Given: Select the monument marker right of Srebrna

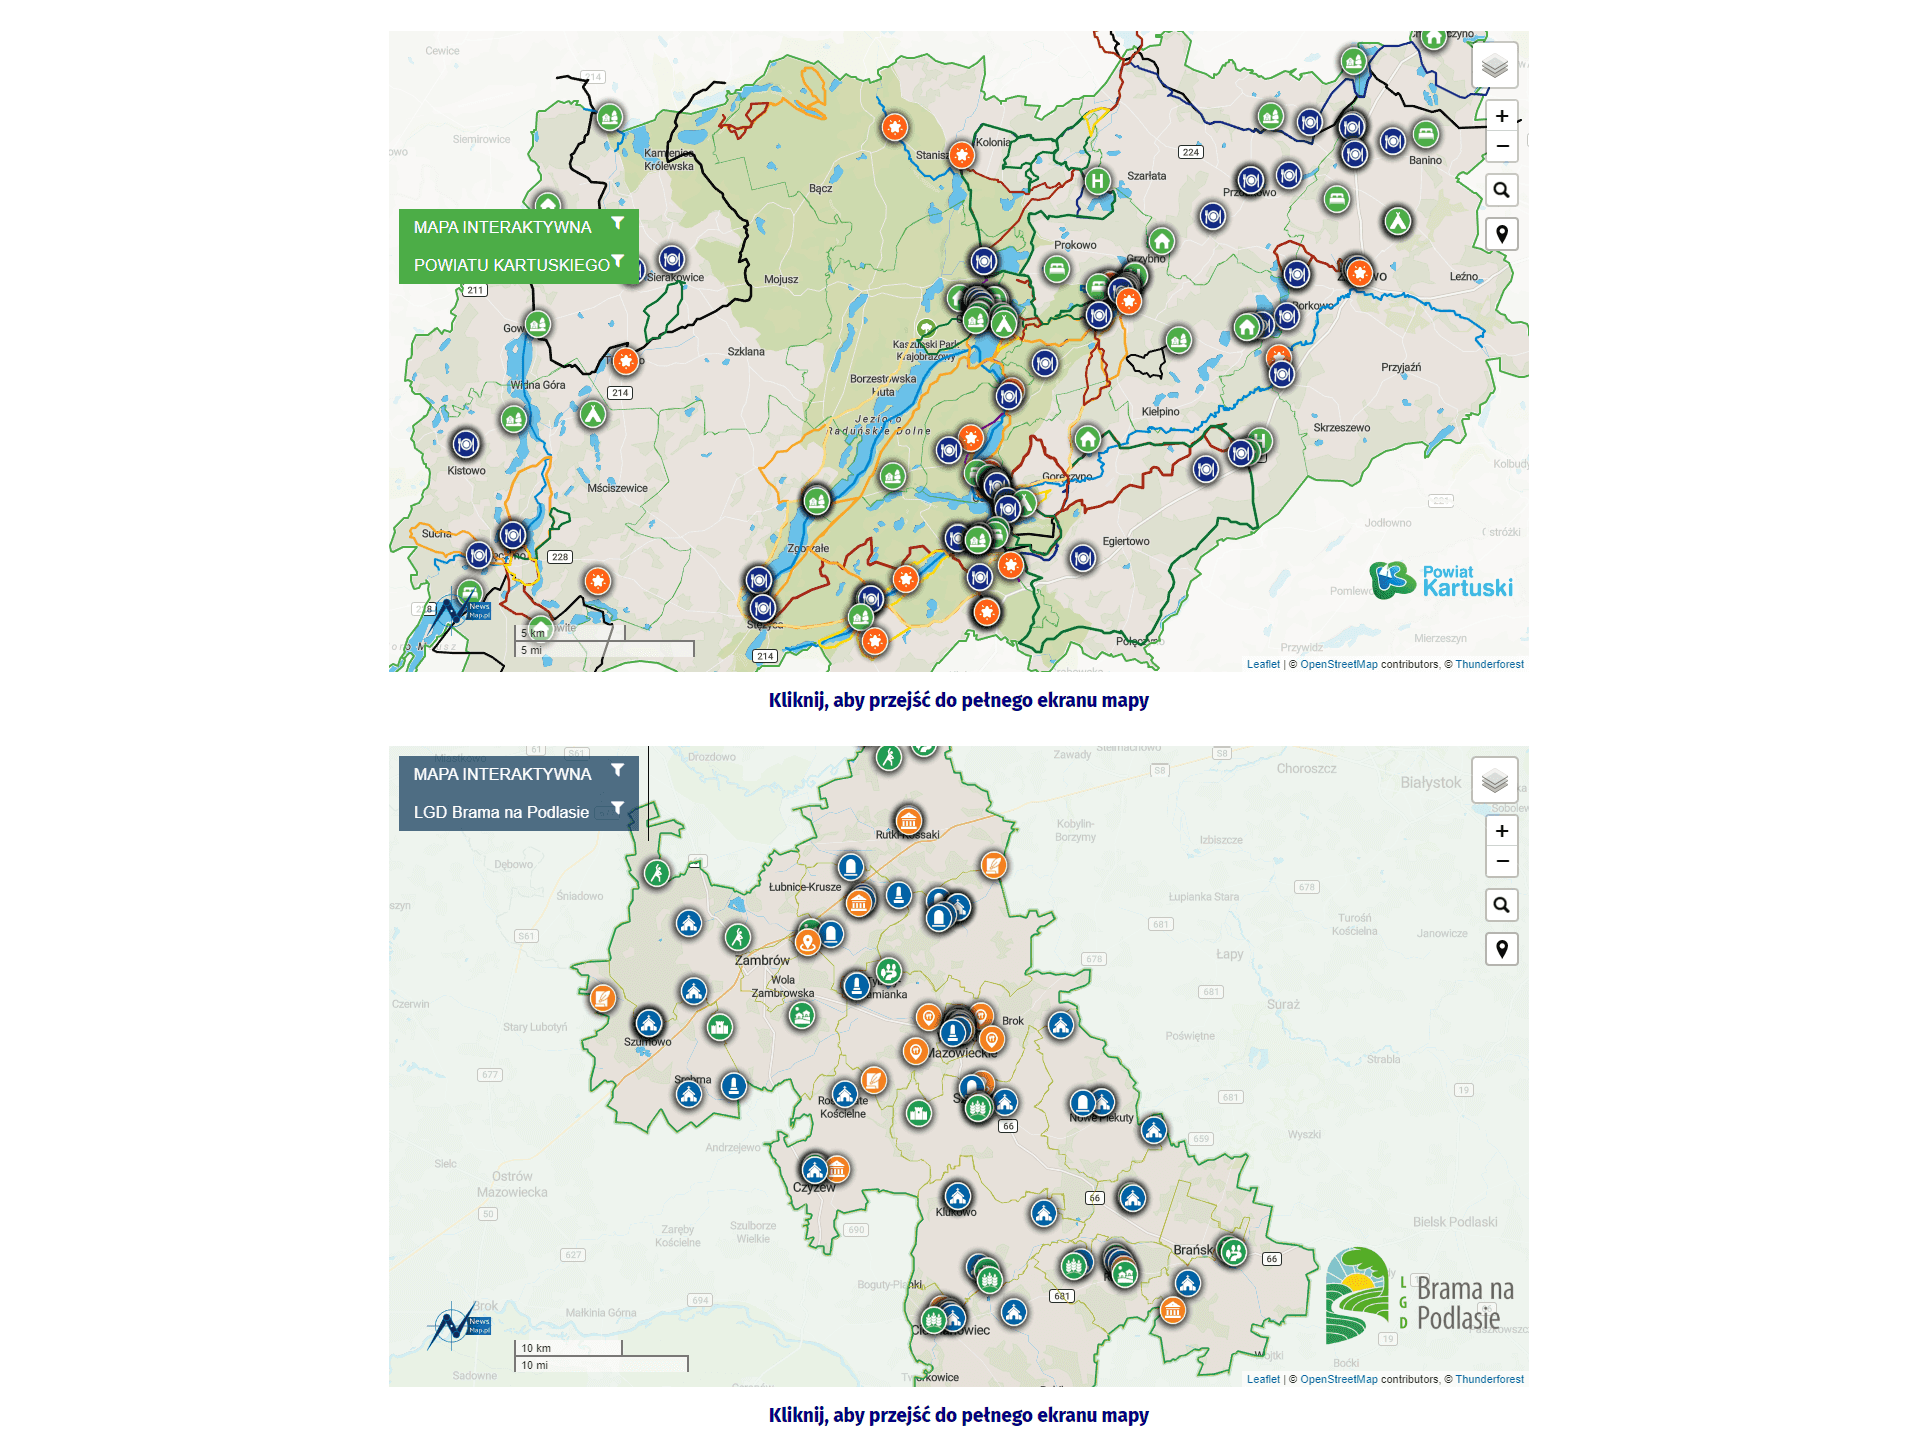Looking at the screenshot, I should [x=734, y=1085].
